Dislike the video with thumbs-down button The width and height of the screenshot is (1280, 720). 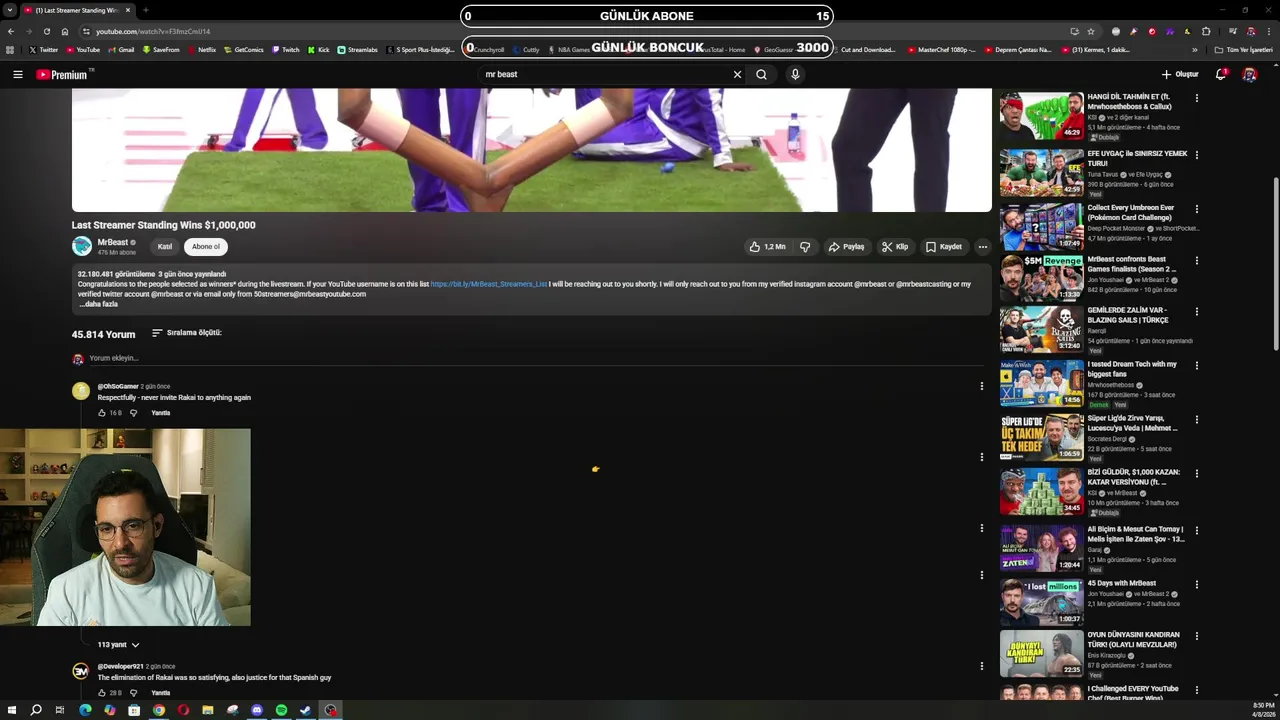(x=805, y=246)
